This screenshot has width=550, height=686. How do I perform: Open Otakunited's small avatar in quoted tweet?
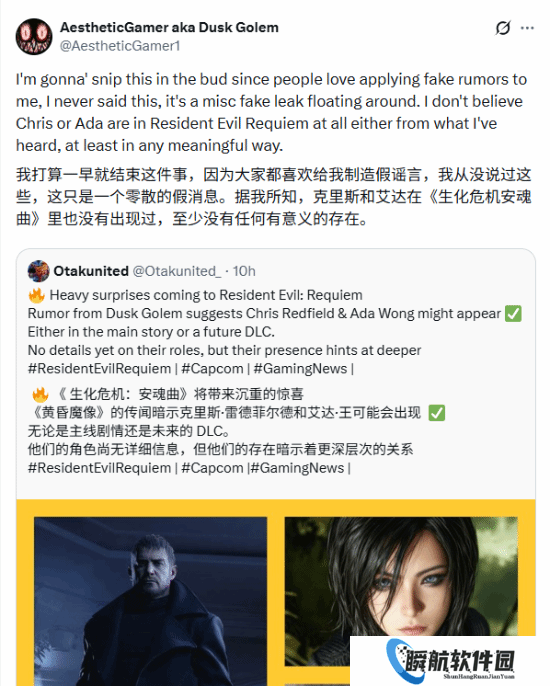[38, 271]
